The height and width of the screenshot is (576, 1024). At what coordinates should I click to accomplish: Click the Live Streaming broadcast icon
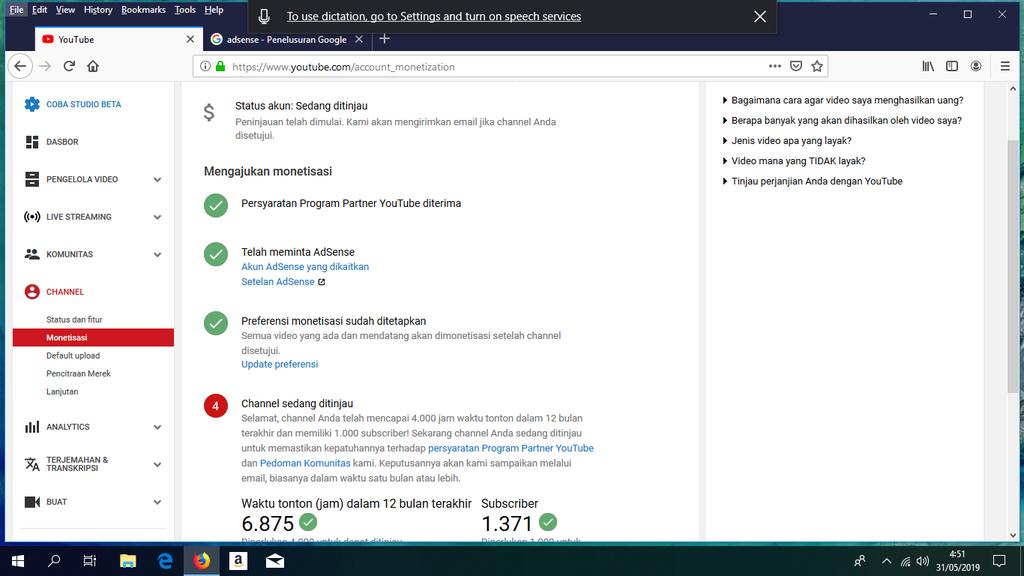tap(31, 217)
